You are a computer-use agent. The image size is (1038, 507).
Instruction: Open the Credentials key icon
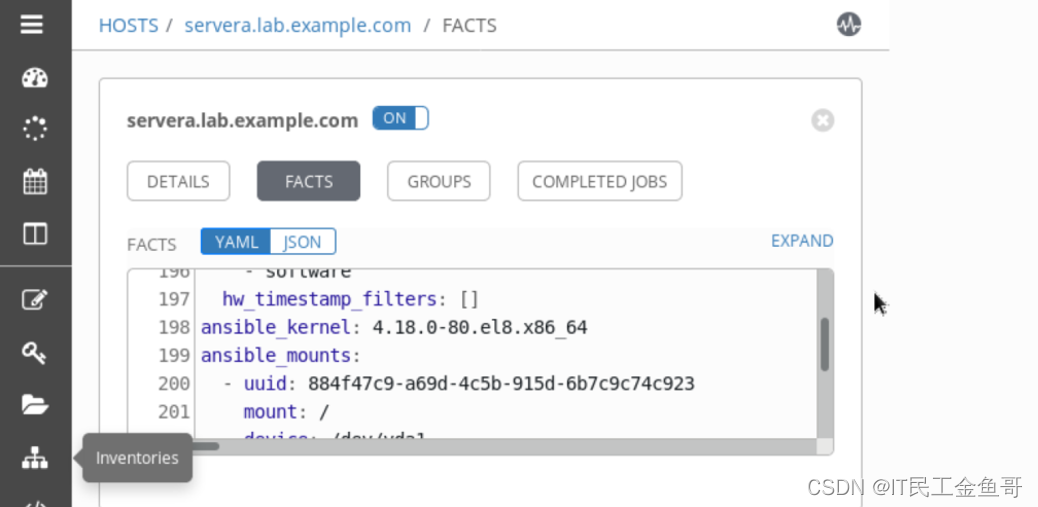coord(34,352)
